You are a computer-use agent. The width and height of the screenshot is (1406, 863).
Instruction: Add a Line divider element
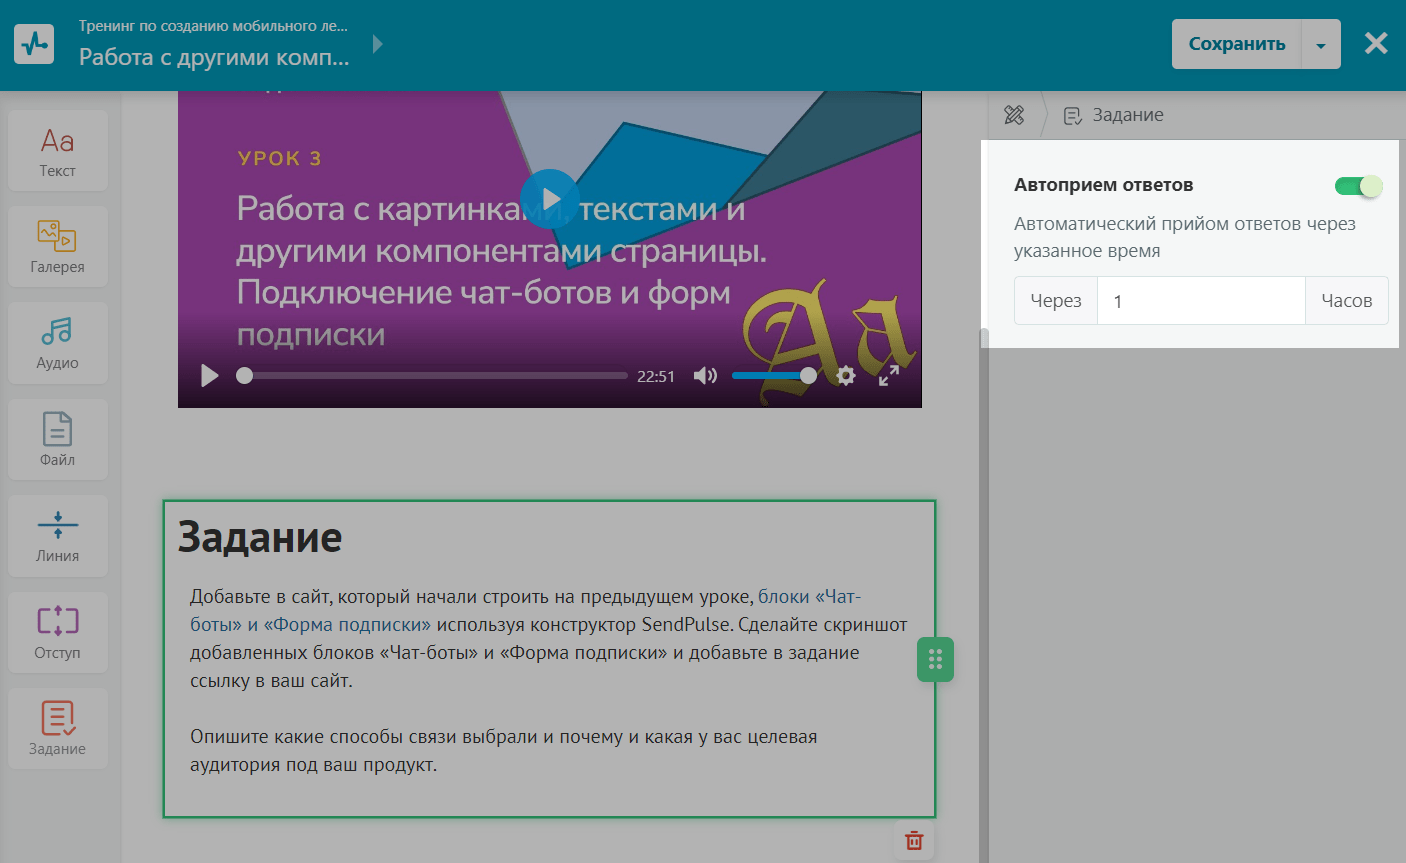[57, 536]
